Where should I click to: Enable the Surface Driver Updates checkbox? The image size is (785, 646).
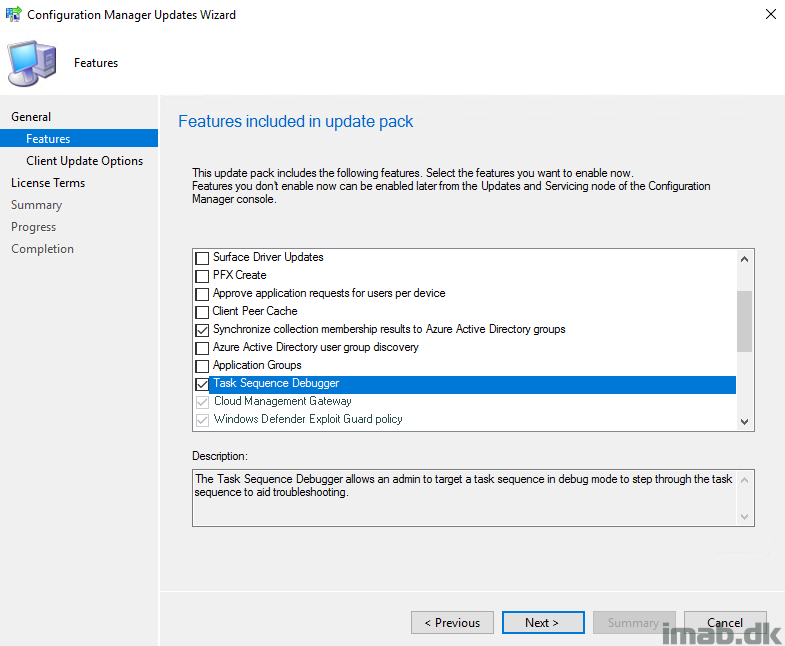coord(202,258)
